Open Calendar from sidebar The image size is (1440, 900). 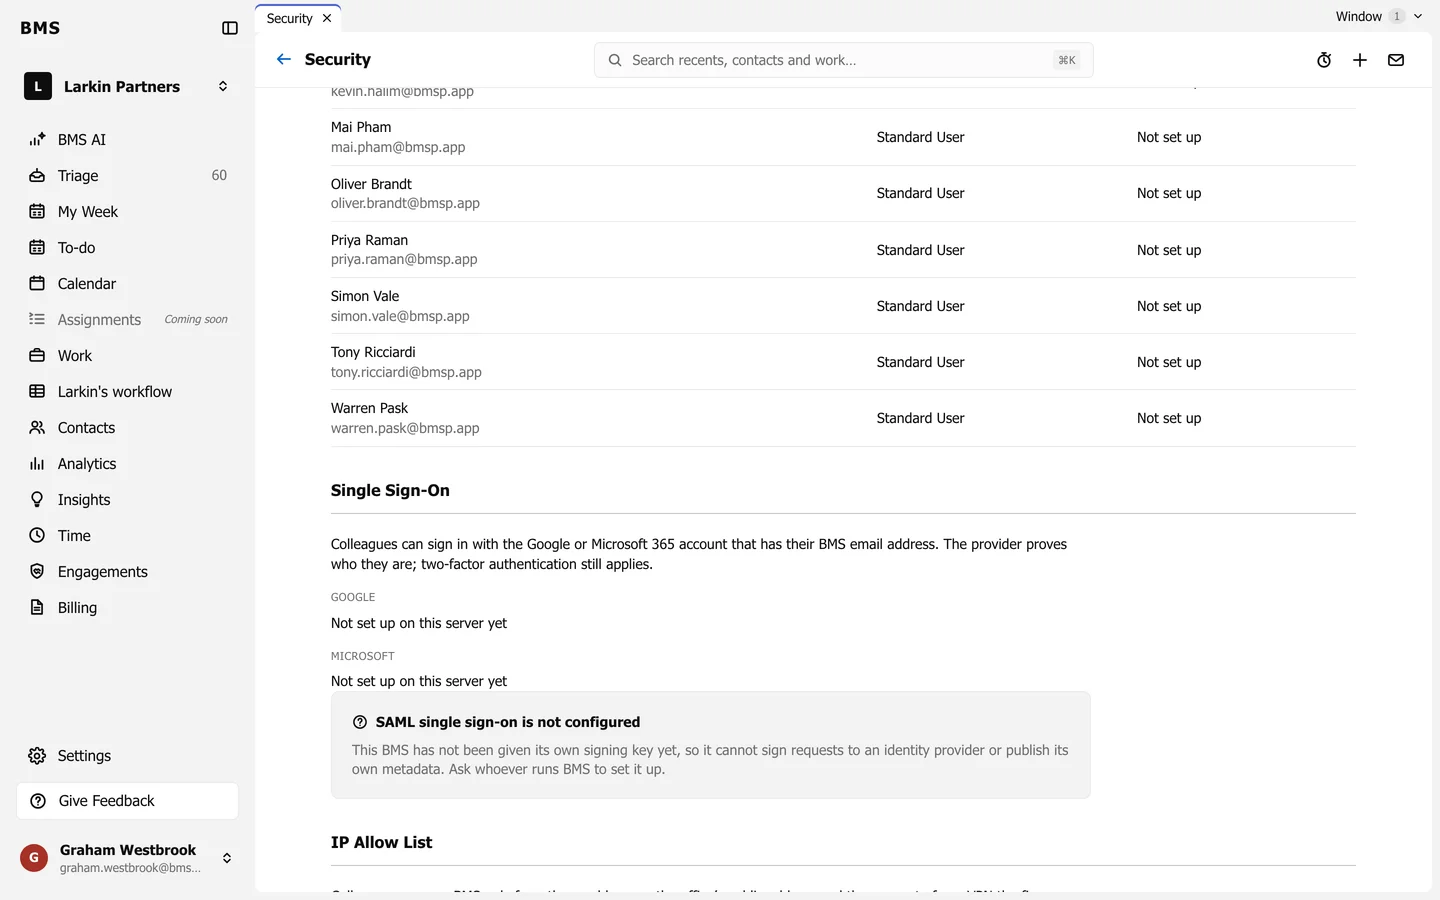click(x=128, y=284)
